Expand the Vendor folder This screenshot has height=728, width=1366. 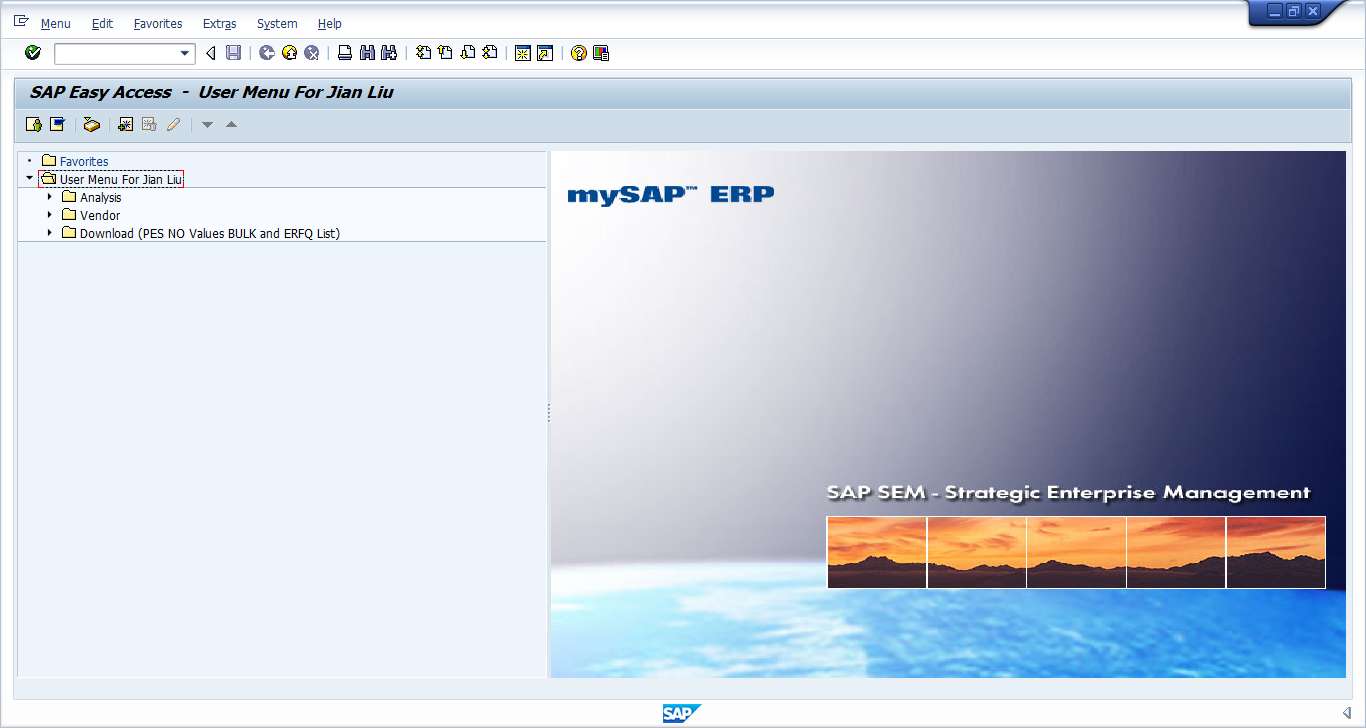[50, 215]
